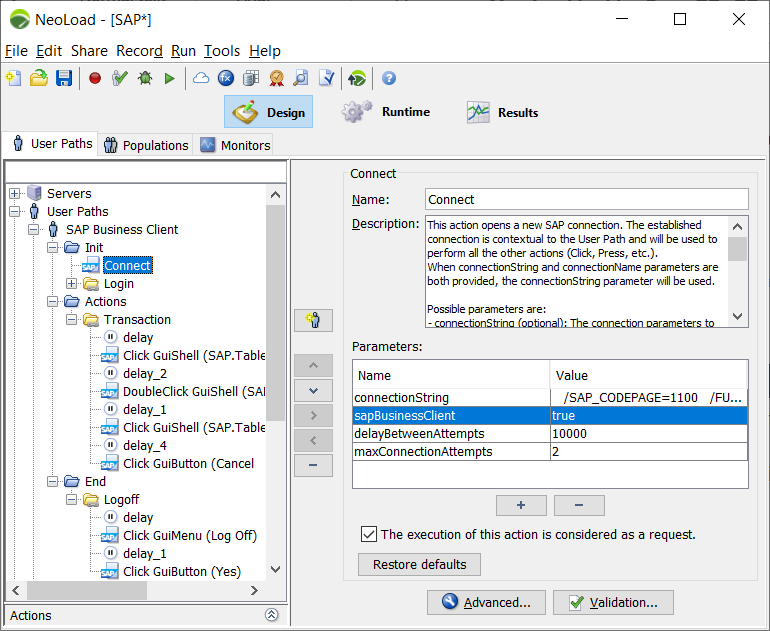Click the Description box scrollbar down arrow
This screenshot has height=631, width=770.
pos(738,316)
